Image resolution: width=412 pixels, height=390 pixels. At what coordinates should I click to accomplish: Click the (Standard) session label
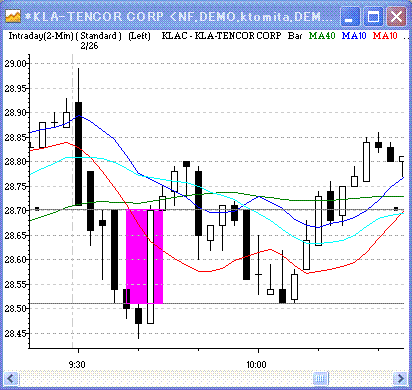(x=99, y=36)
